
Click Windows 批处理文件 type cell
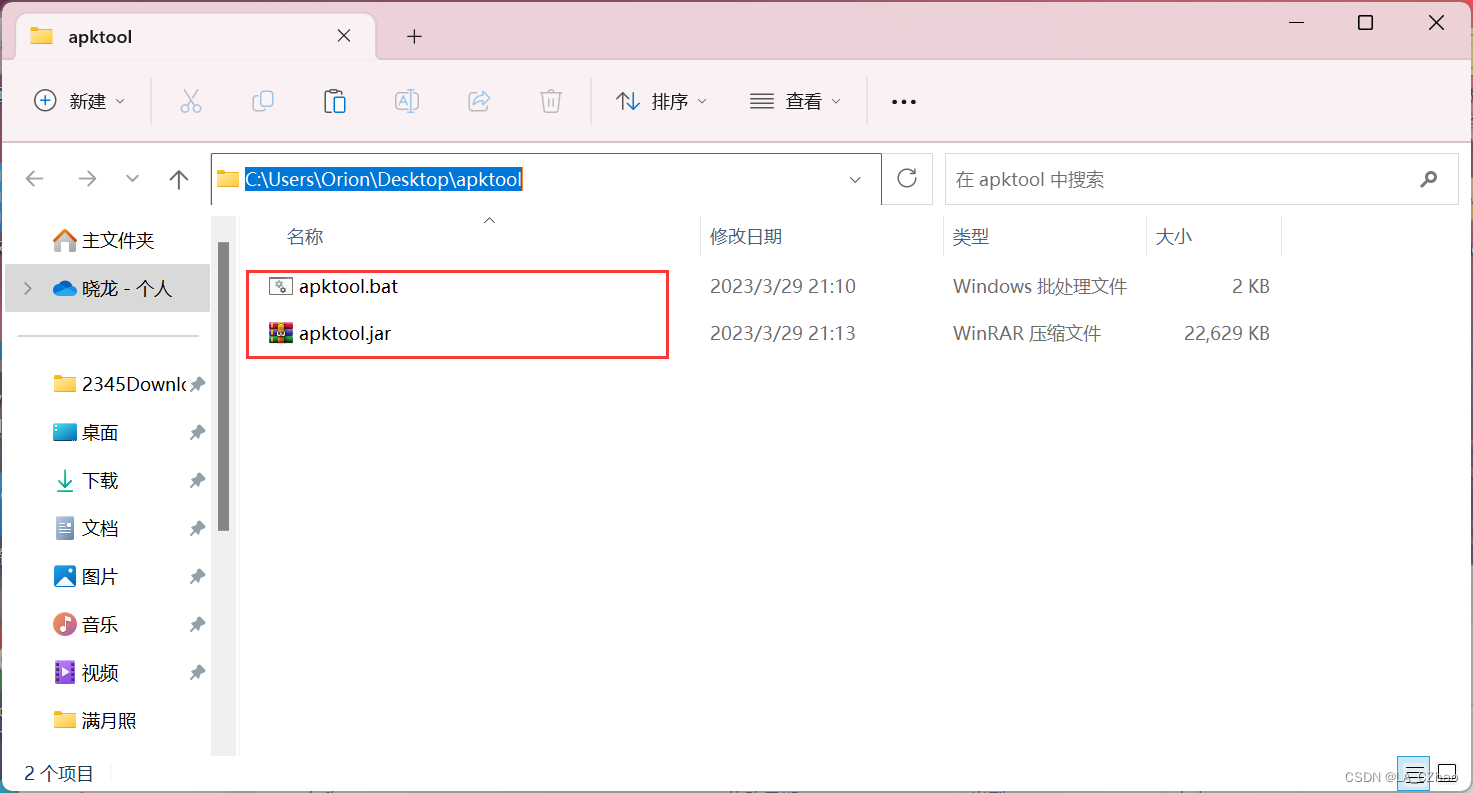click(x=1040, y=286)
